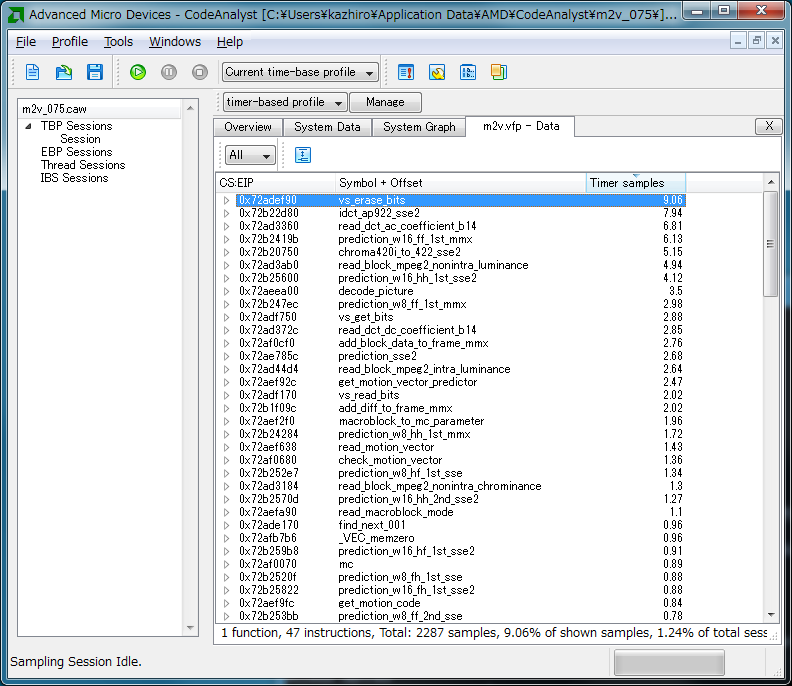The width and height of the screenshot is (792, 686).
Task: Close the data tab with X button
Action: [767, 126]
